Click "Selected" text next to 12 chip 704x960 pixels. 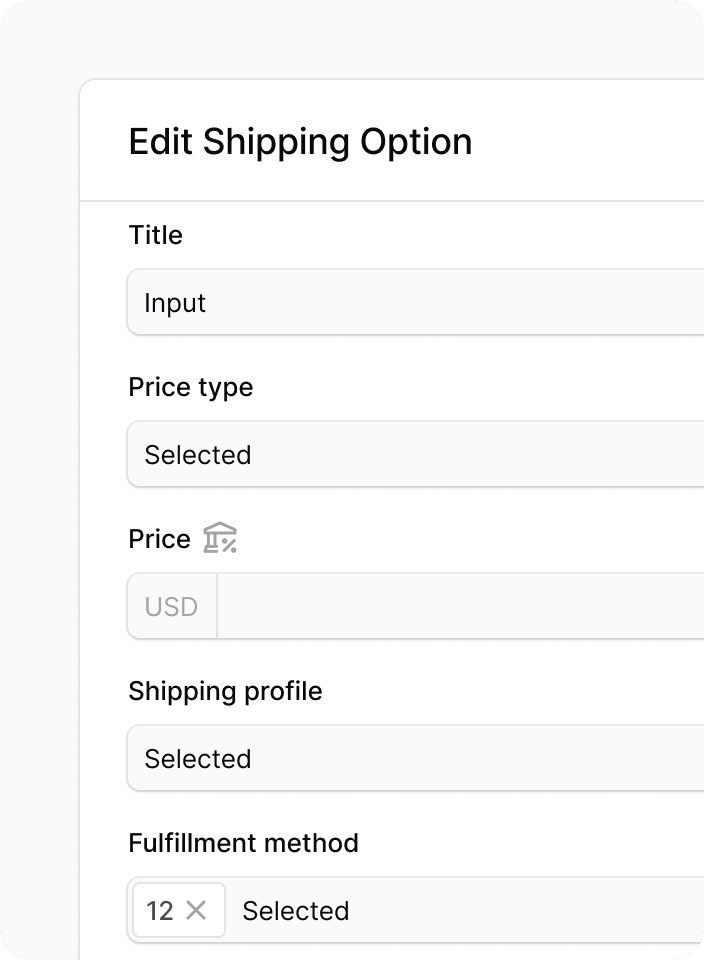click(x=296, y=911)
